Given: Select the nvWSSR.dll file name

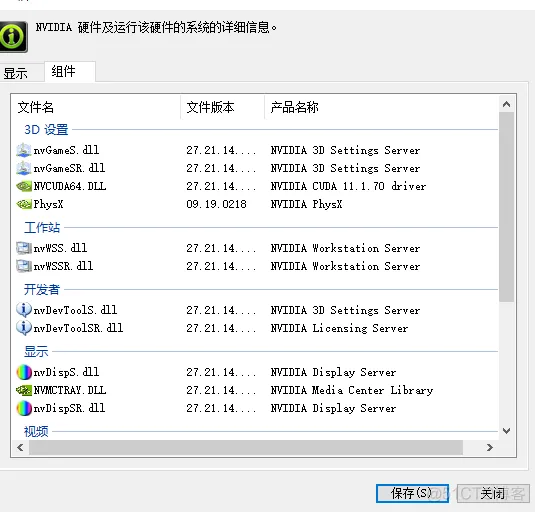Looking at the screenshot, I should [x=63, y=266].
